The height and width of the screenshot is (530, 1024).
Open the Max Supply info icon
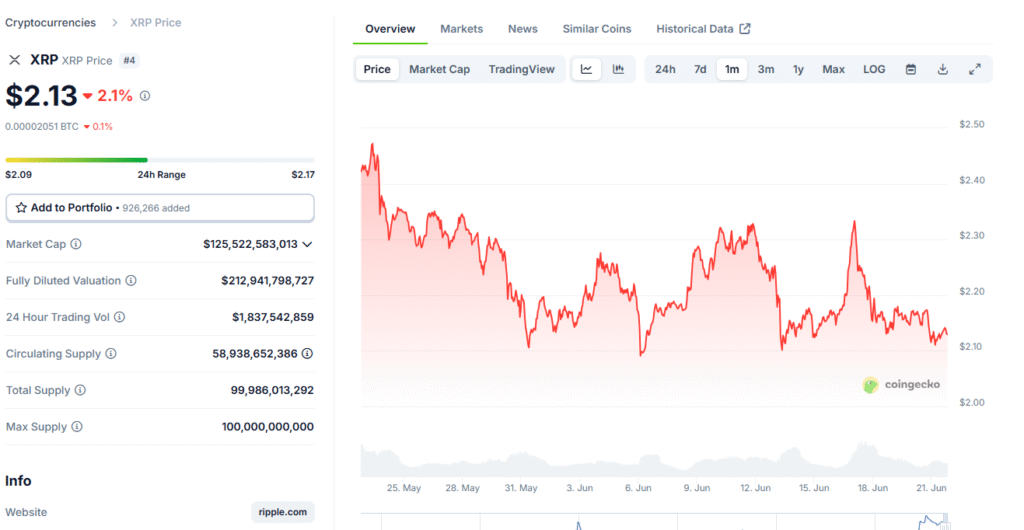[x=77, y=427]
